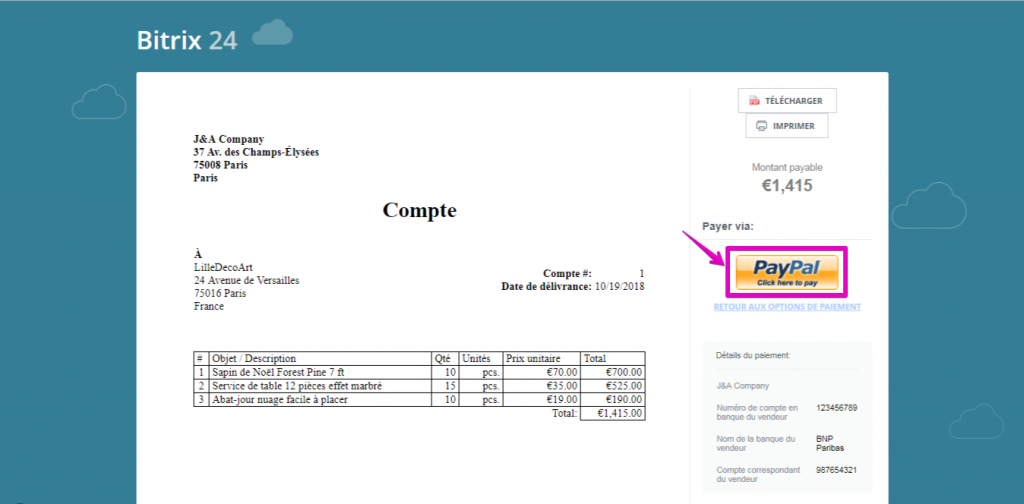This screenshot has width=1024, height=504.
Task: Click Numéro de compte en banque label
Action: [758, 413]
